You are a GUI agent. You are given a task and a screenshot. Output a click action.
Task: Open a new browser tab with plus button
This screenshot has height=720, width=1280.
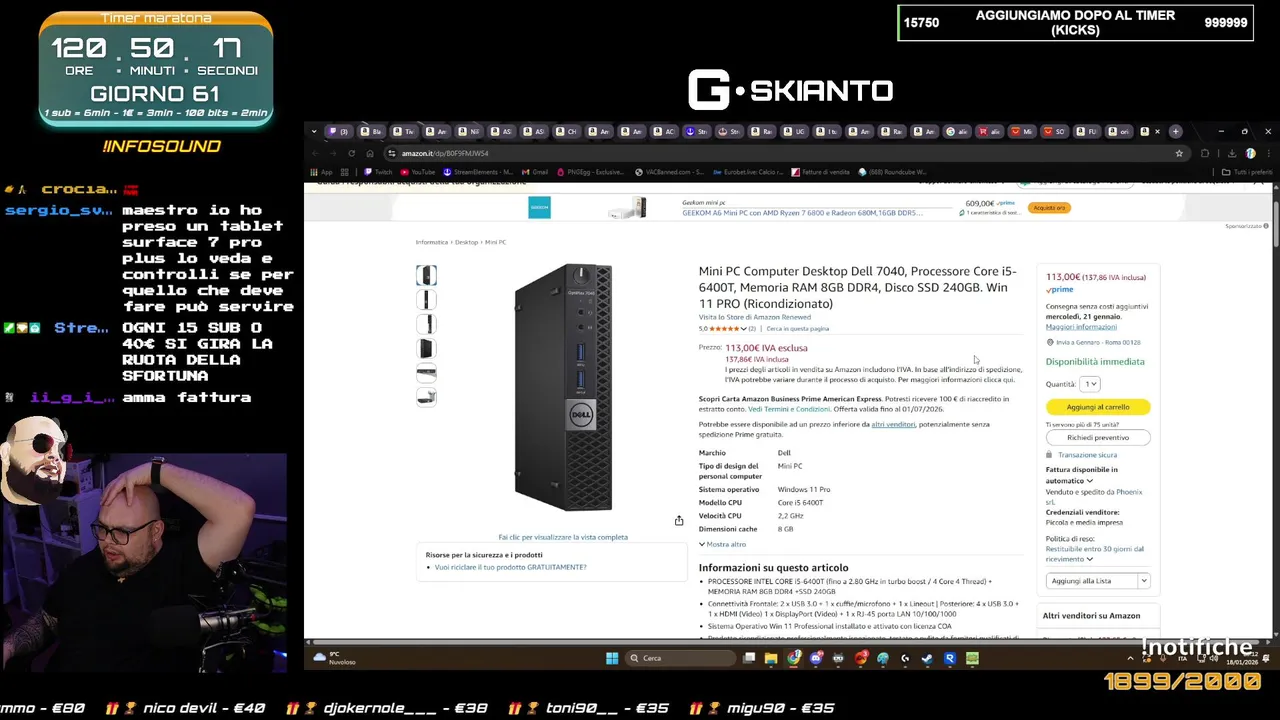coord(1176,131)
